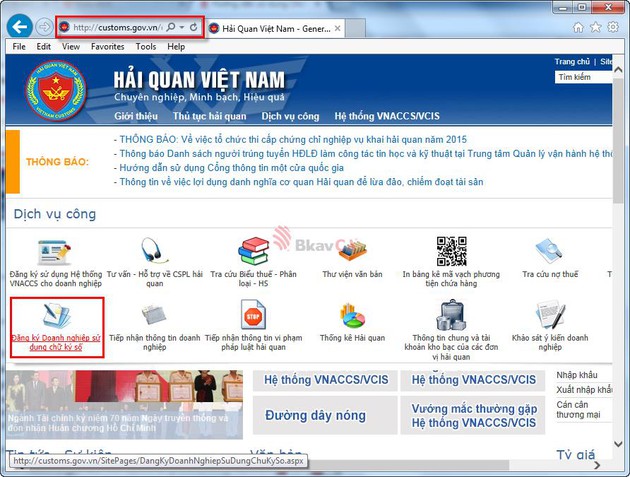This screenshot has width=630, height=477.
Task: Open Hướng dẫn Cổng thông tin một cửa
Action: click(231, 168)
